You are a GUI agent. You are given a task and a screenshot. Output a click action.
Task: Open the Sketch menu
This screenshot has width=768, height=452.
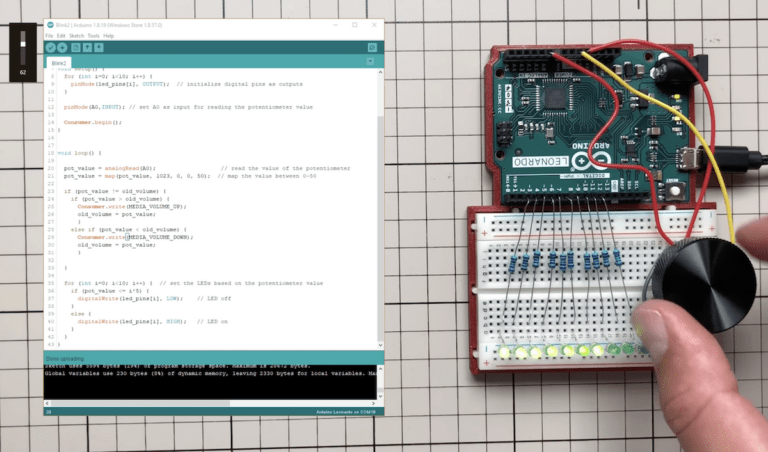(x=77, y=35)
